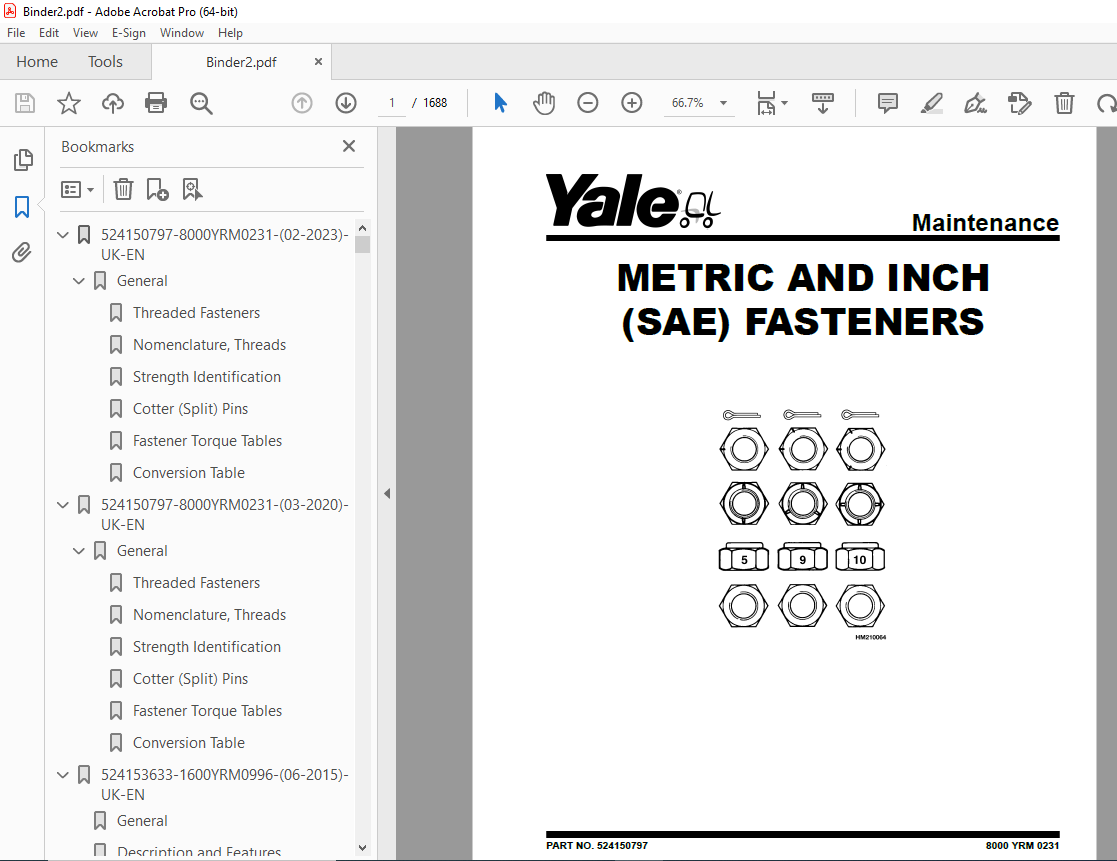Open second Strength Identification bookmark
Viewport: 1117px width, 861px height.
click(207, 647)
